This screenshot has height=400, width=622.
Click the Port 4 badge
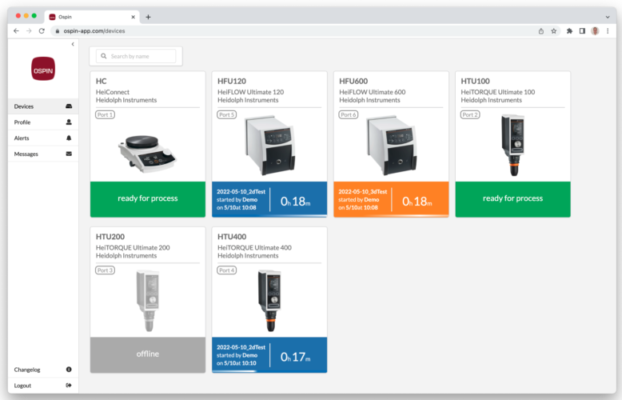[227, 270]
